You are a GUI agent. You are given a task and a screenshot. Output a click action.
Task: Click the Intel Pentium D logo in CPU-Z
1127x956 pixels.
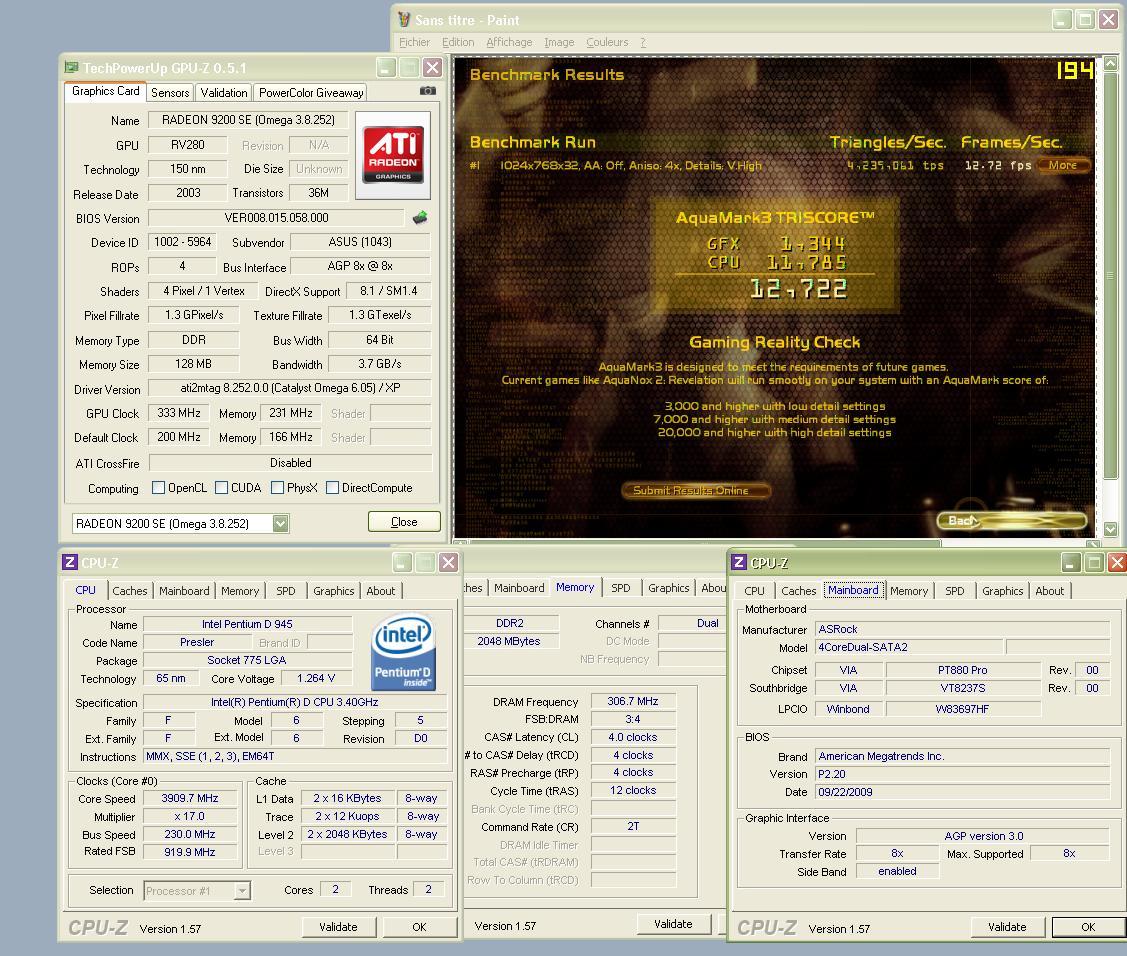[402, 652]
